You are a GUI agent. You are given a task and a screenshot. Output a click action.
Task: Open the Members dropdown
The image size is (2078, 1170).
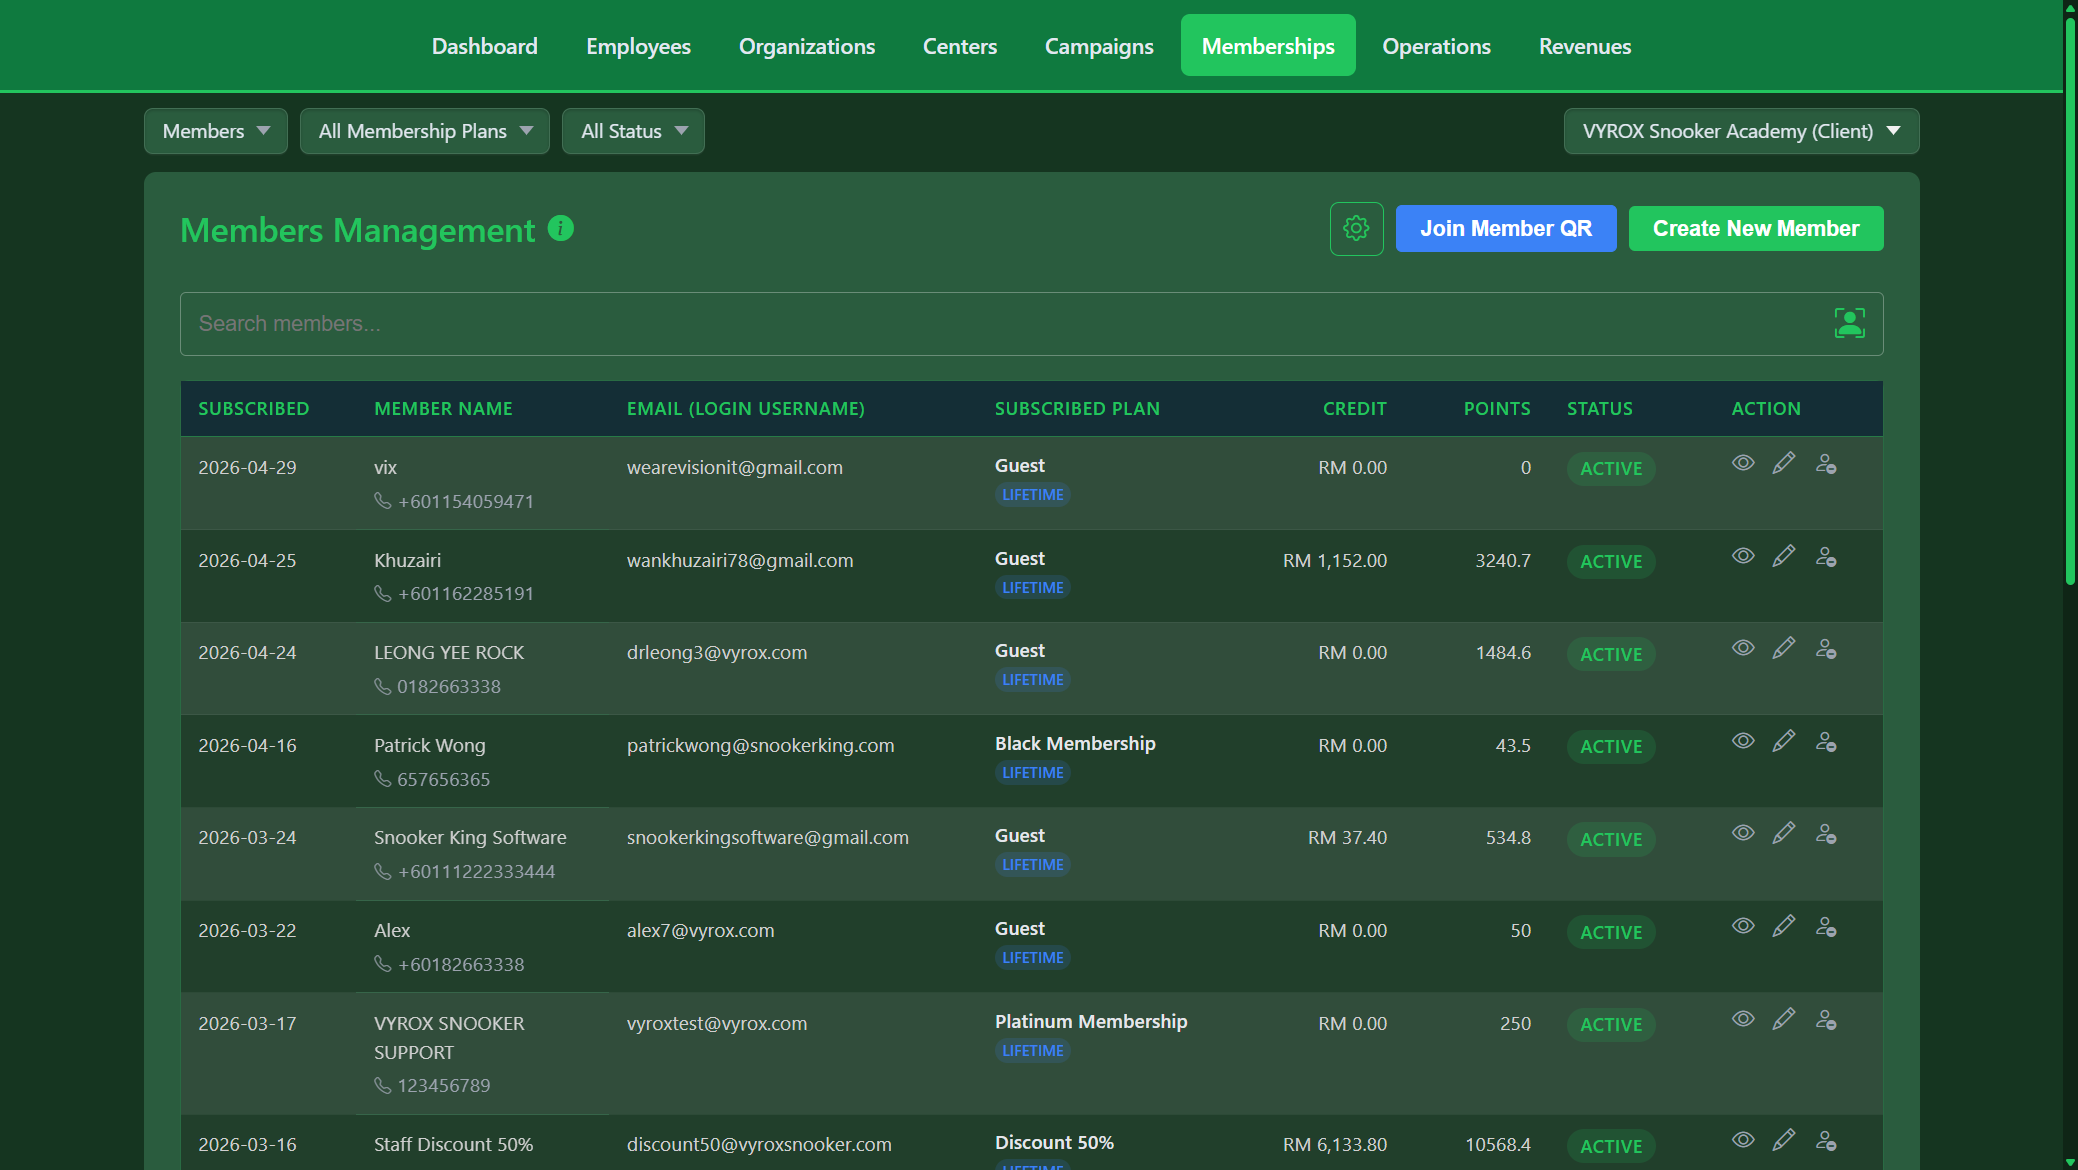pyautogui.click(x=216, y=131)
